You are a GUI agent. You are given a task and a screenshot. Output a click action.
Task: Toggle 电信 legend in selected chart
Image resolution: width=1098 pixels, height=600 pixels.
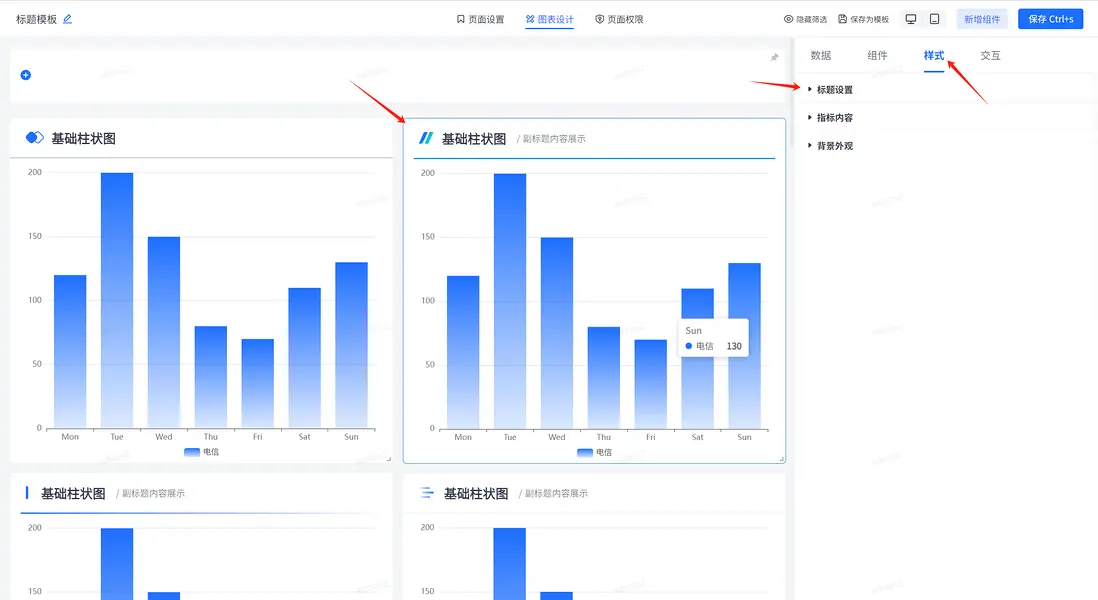595,453
